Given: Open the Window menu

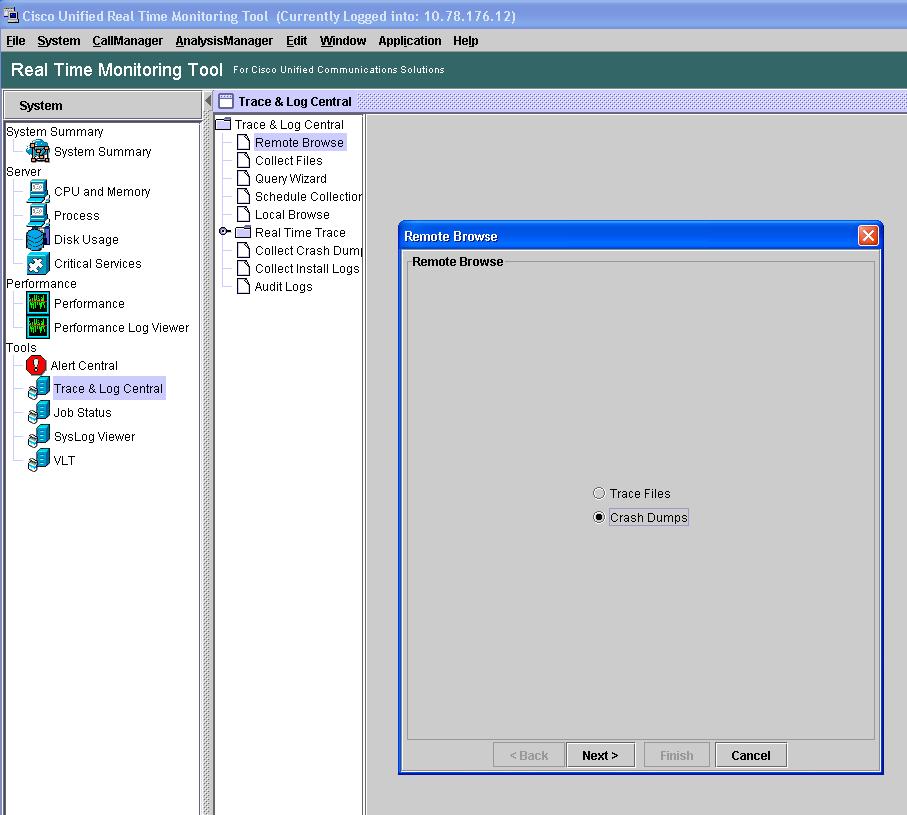Looking at the screenshot, I should (x=342, y=40).
